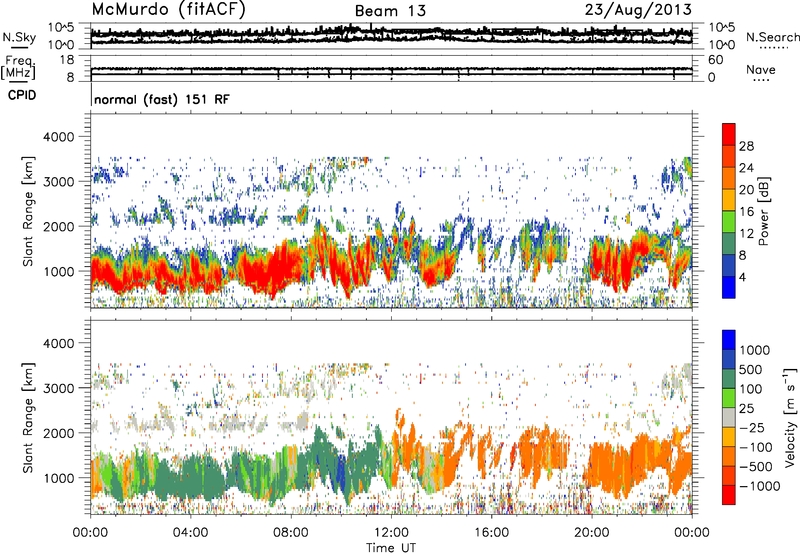Click the 08:00 time axis tick label
This screenshot has width=800, height=554.
(291, 533)
